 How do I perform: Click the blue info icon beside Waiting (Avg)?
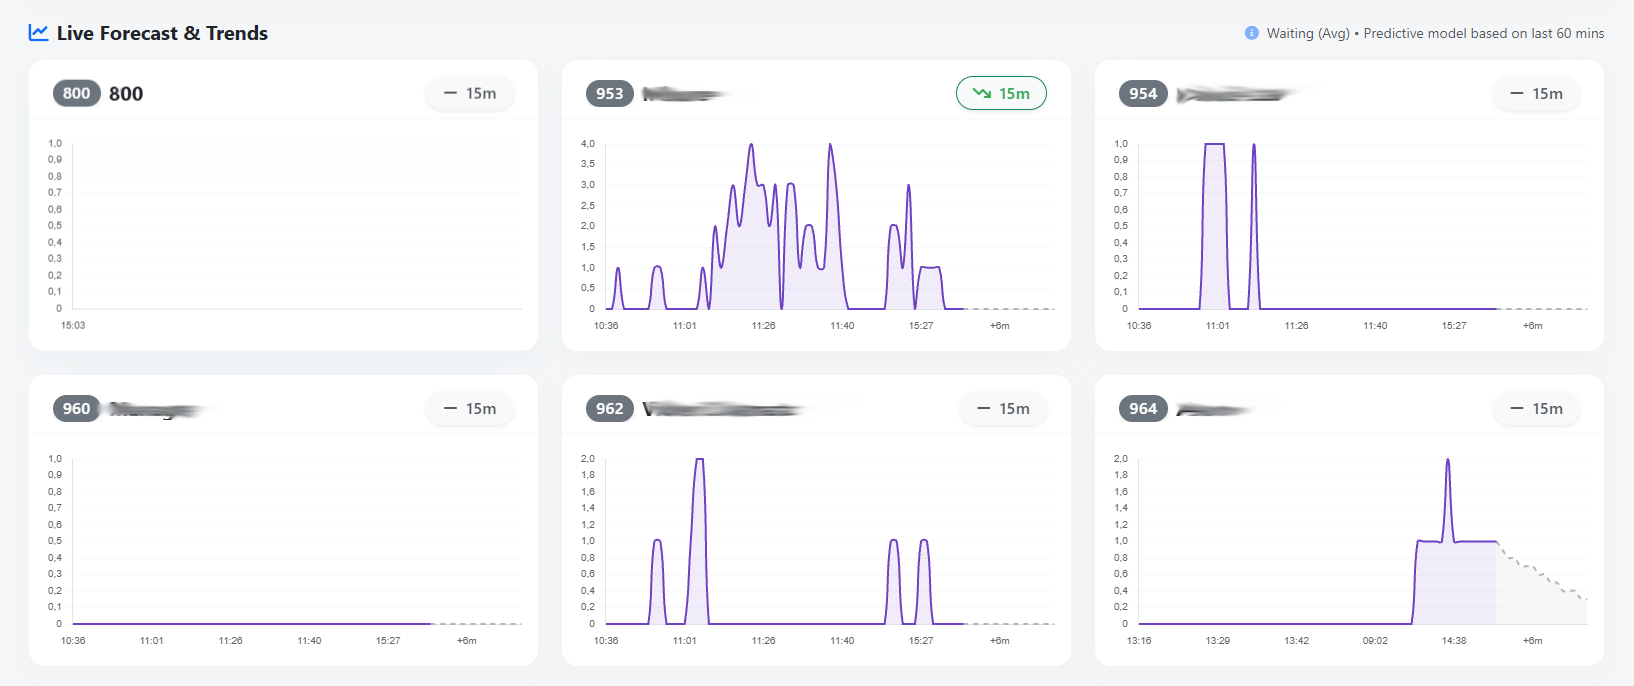tap(1251, 33)
